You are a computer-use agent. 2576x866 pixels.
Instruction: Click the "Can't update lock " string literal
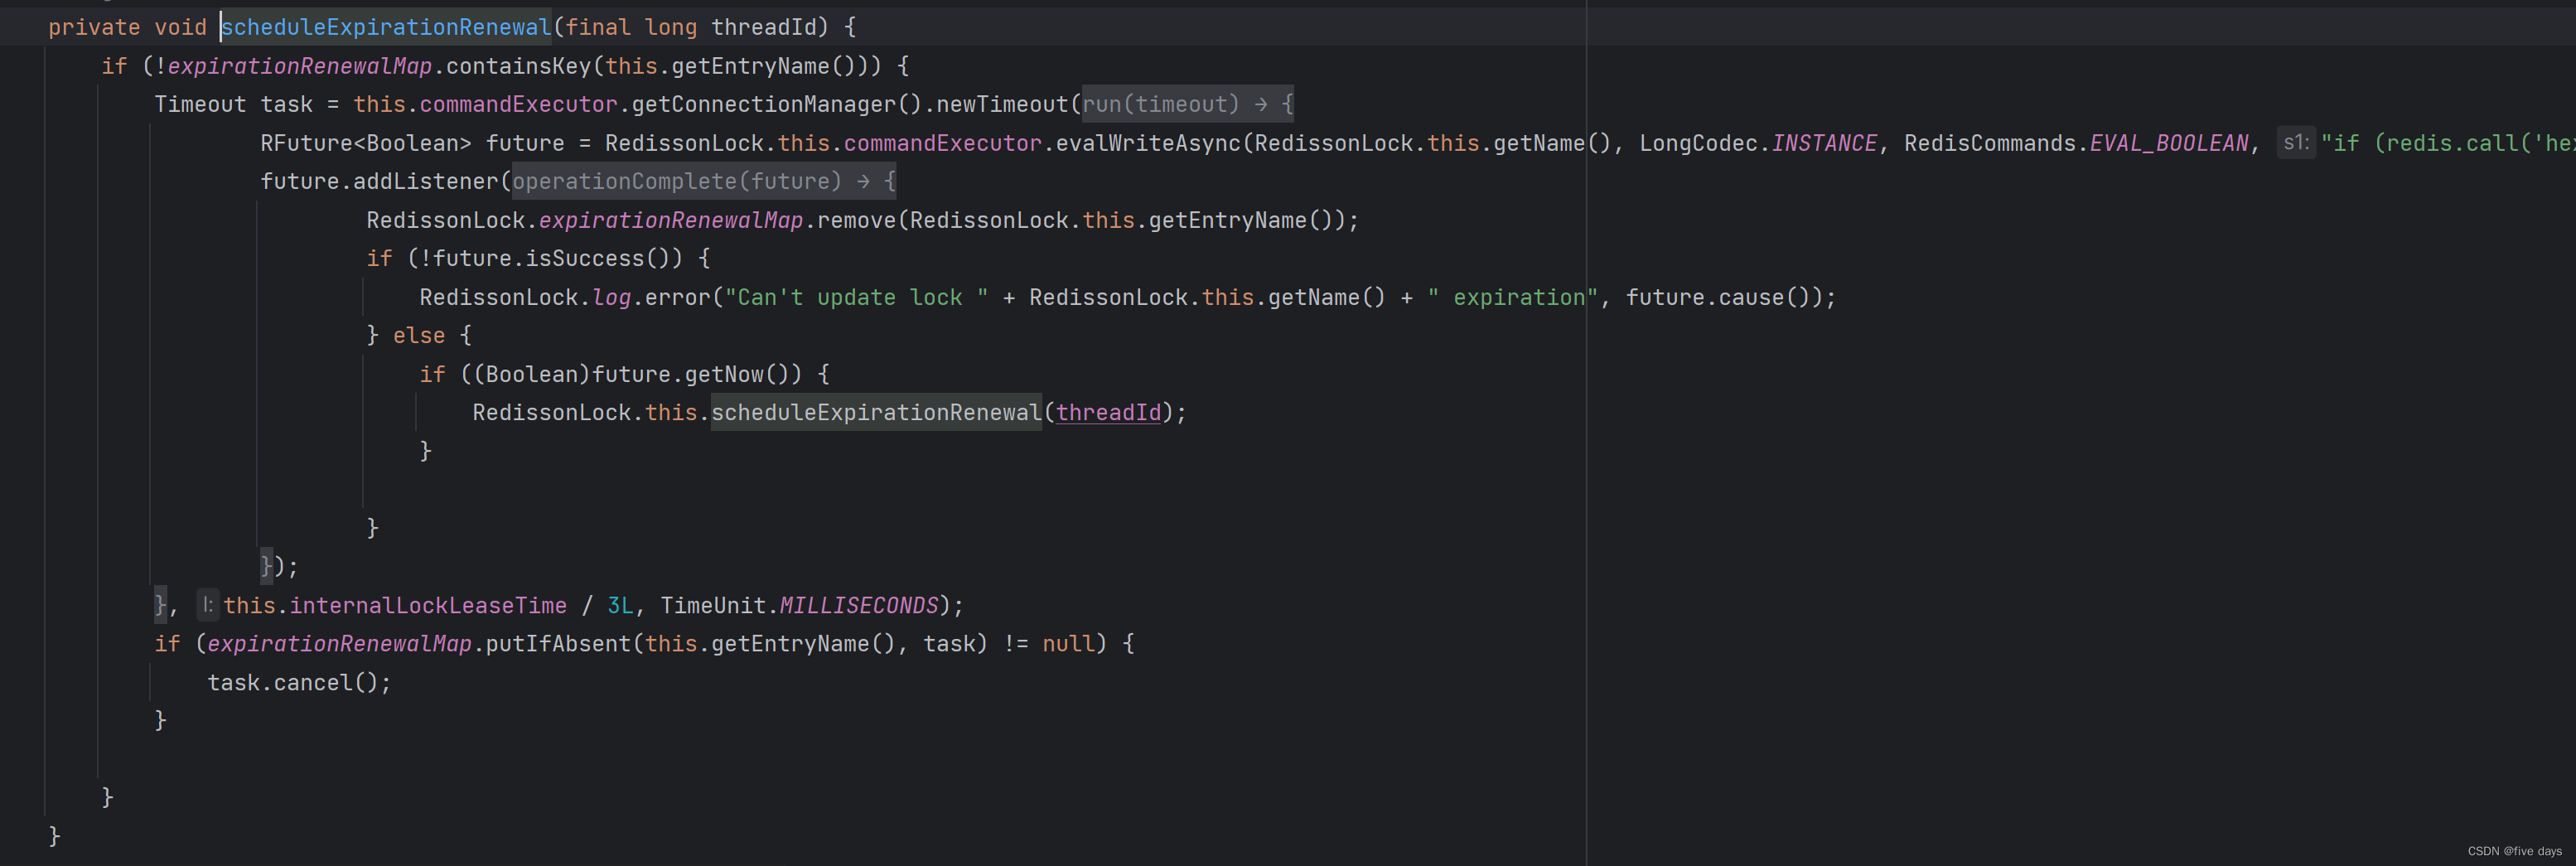857,297
